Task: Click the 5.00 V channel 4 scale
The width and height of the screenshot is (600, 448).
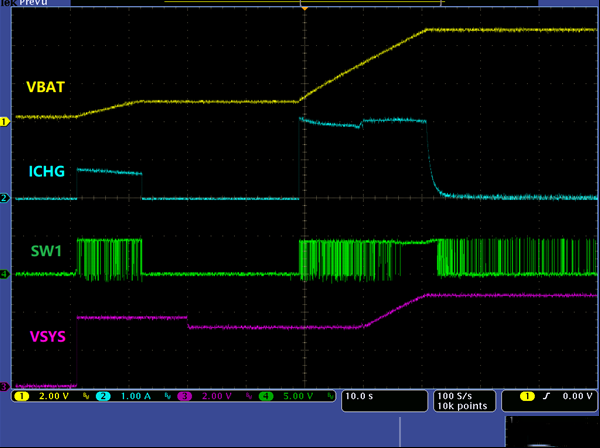Action: 298,396
